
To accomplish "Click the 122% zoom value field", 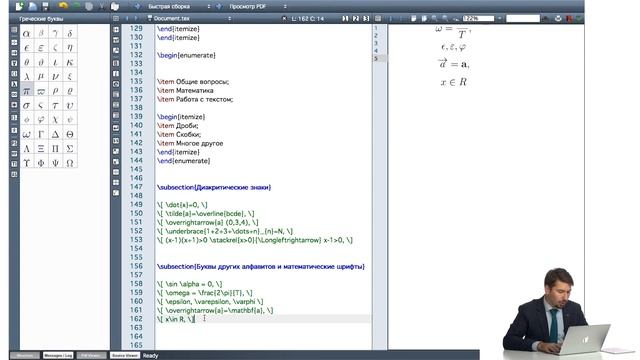I will coord(478,18).
